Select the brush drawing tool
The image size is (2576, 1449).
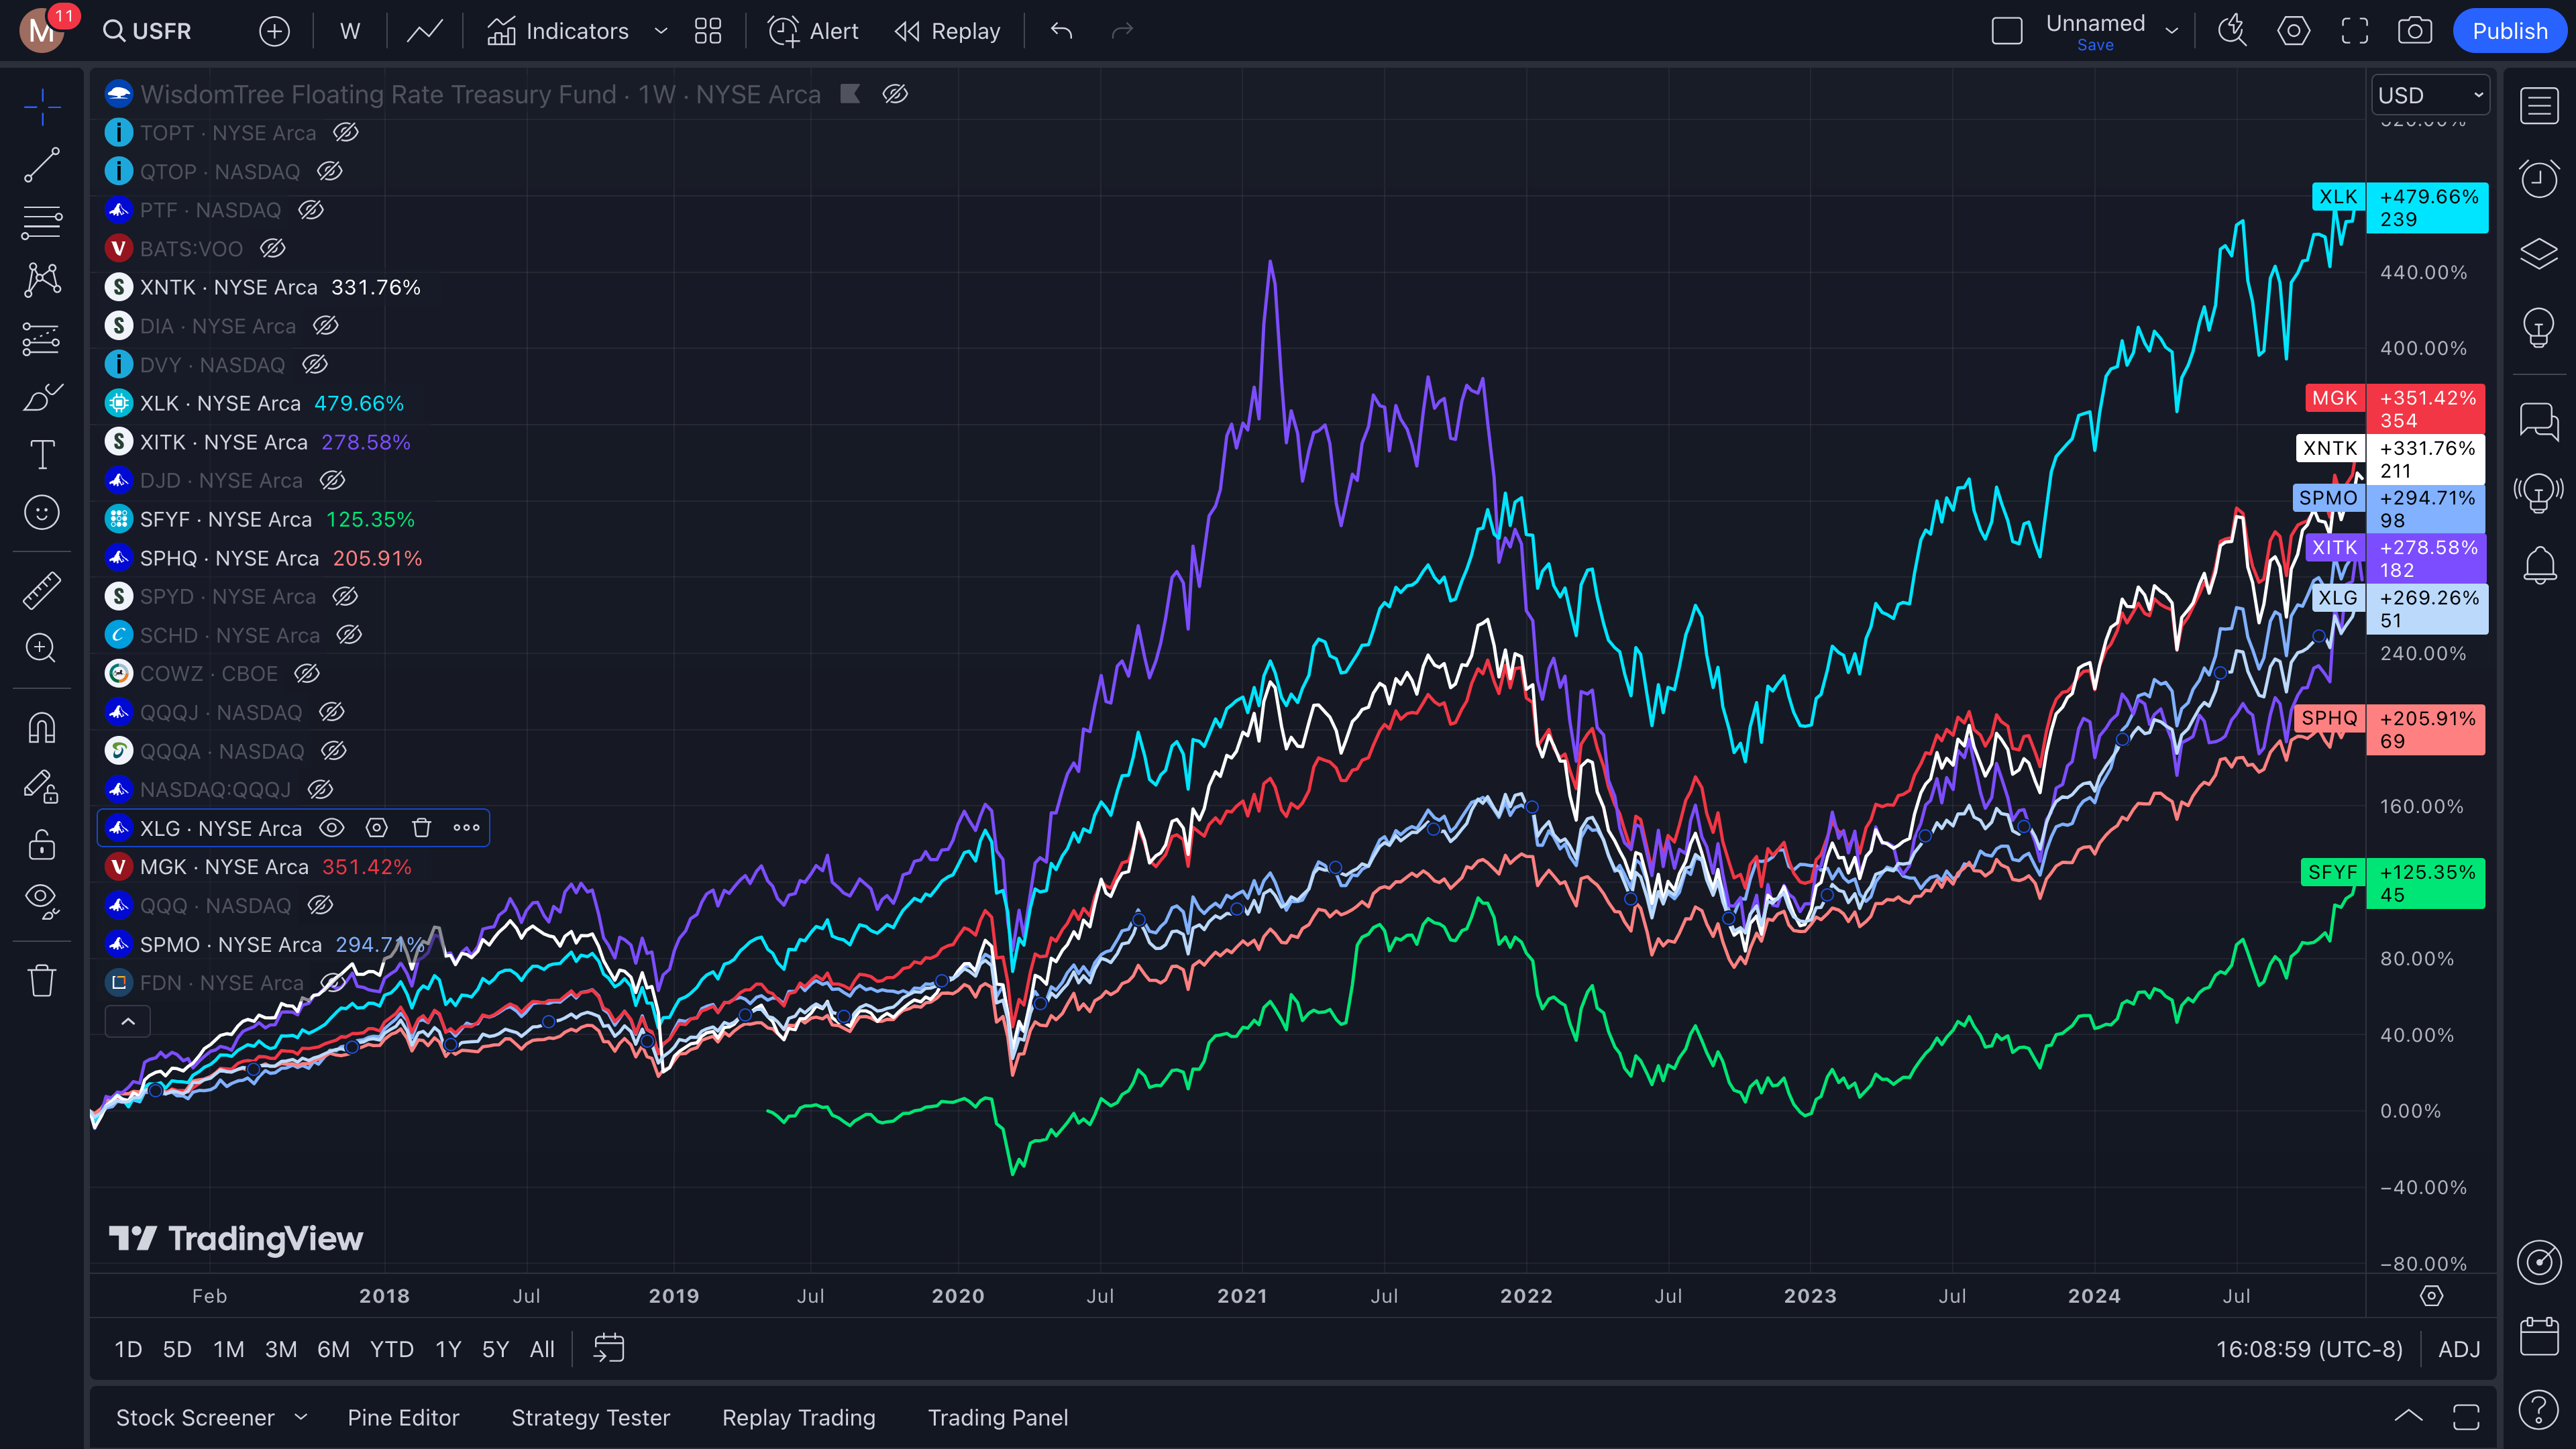click(42, 397)
